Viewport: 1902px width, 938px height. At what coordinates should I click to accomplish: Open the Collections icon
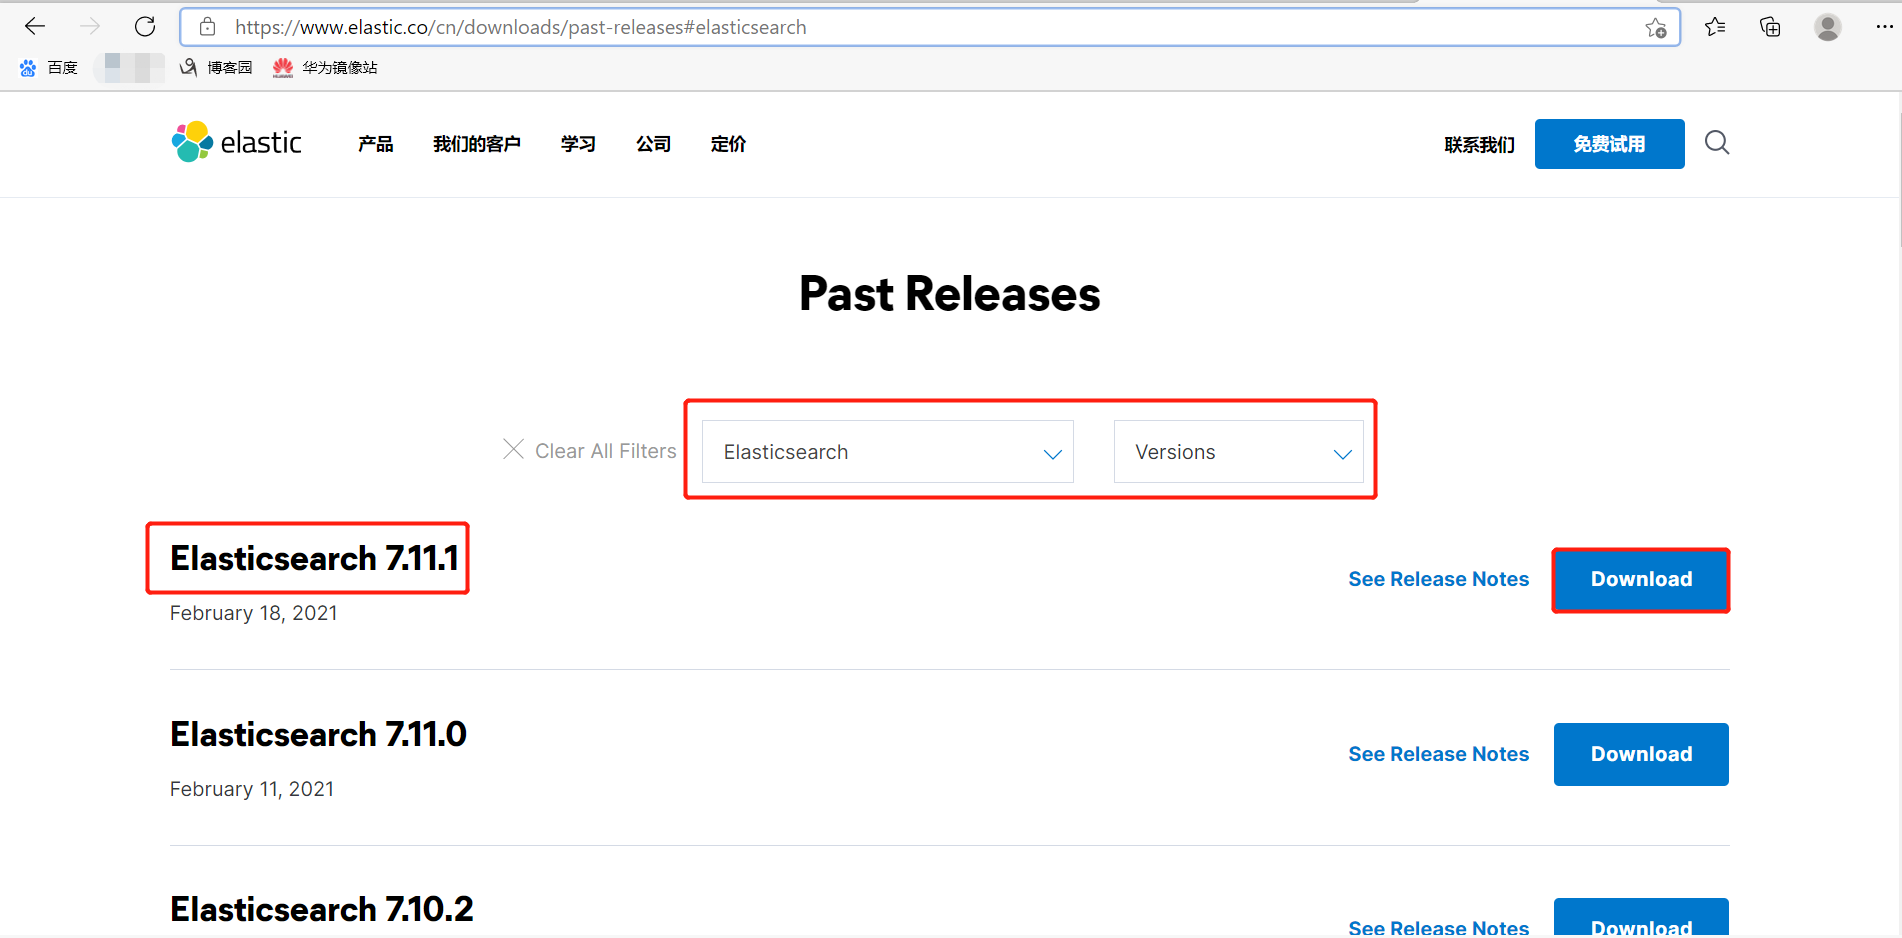click(1770, 27)
